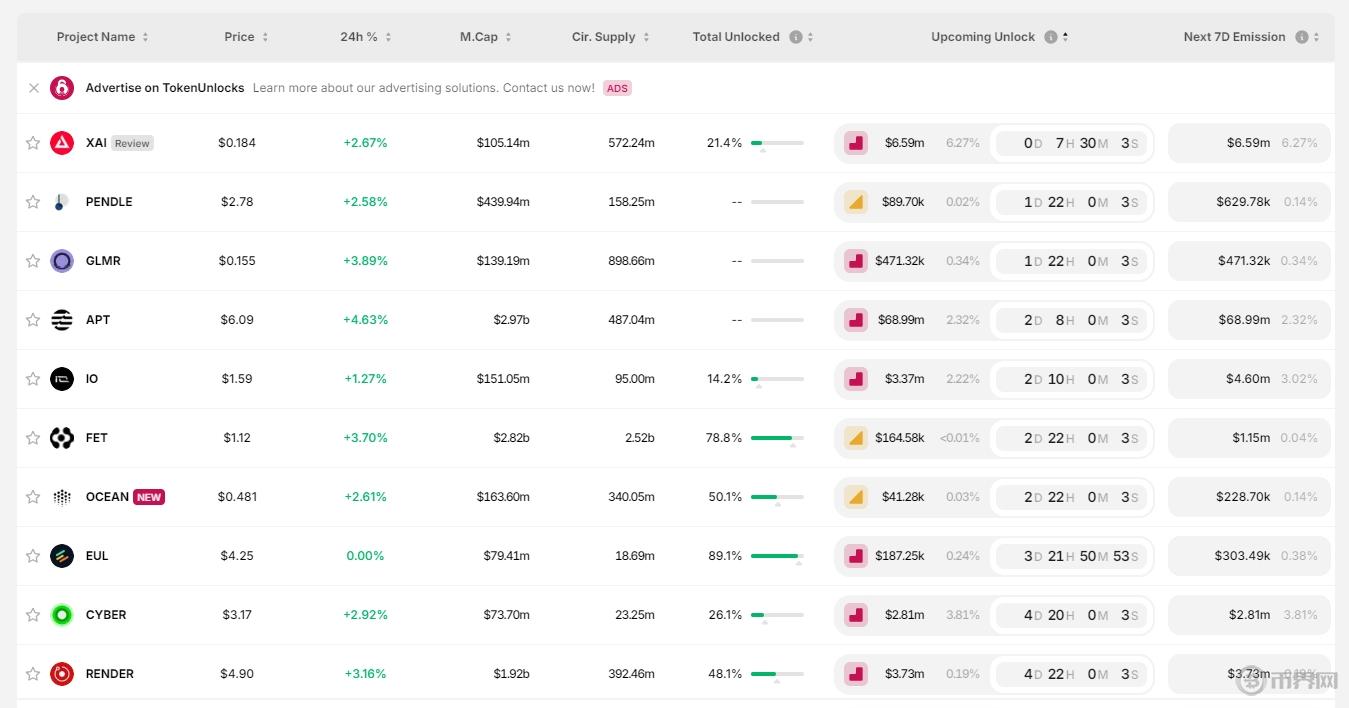Click the APT striped logo icon
Screen dimensions: 1349x708
point(62,320)
